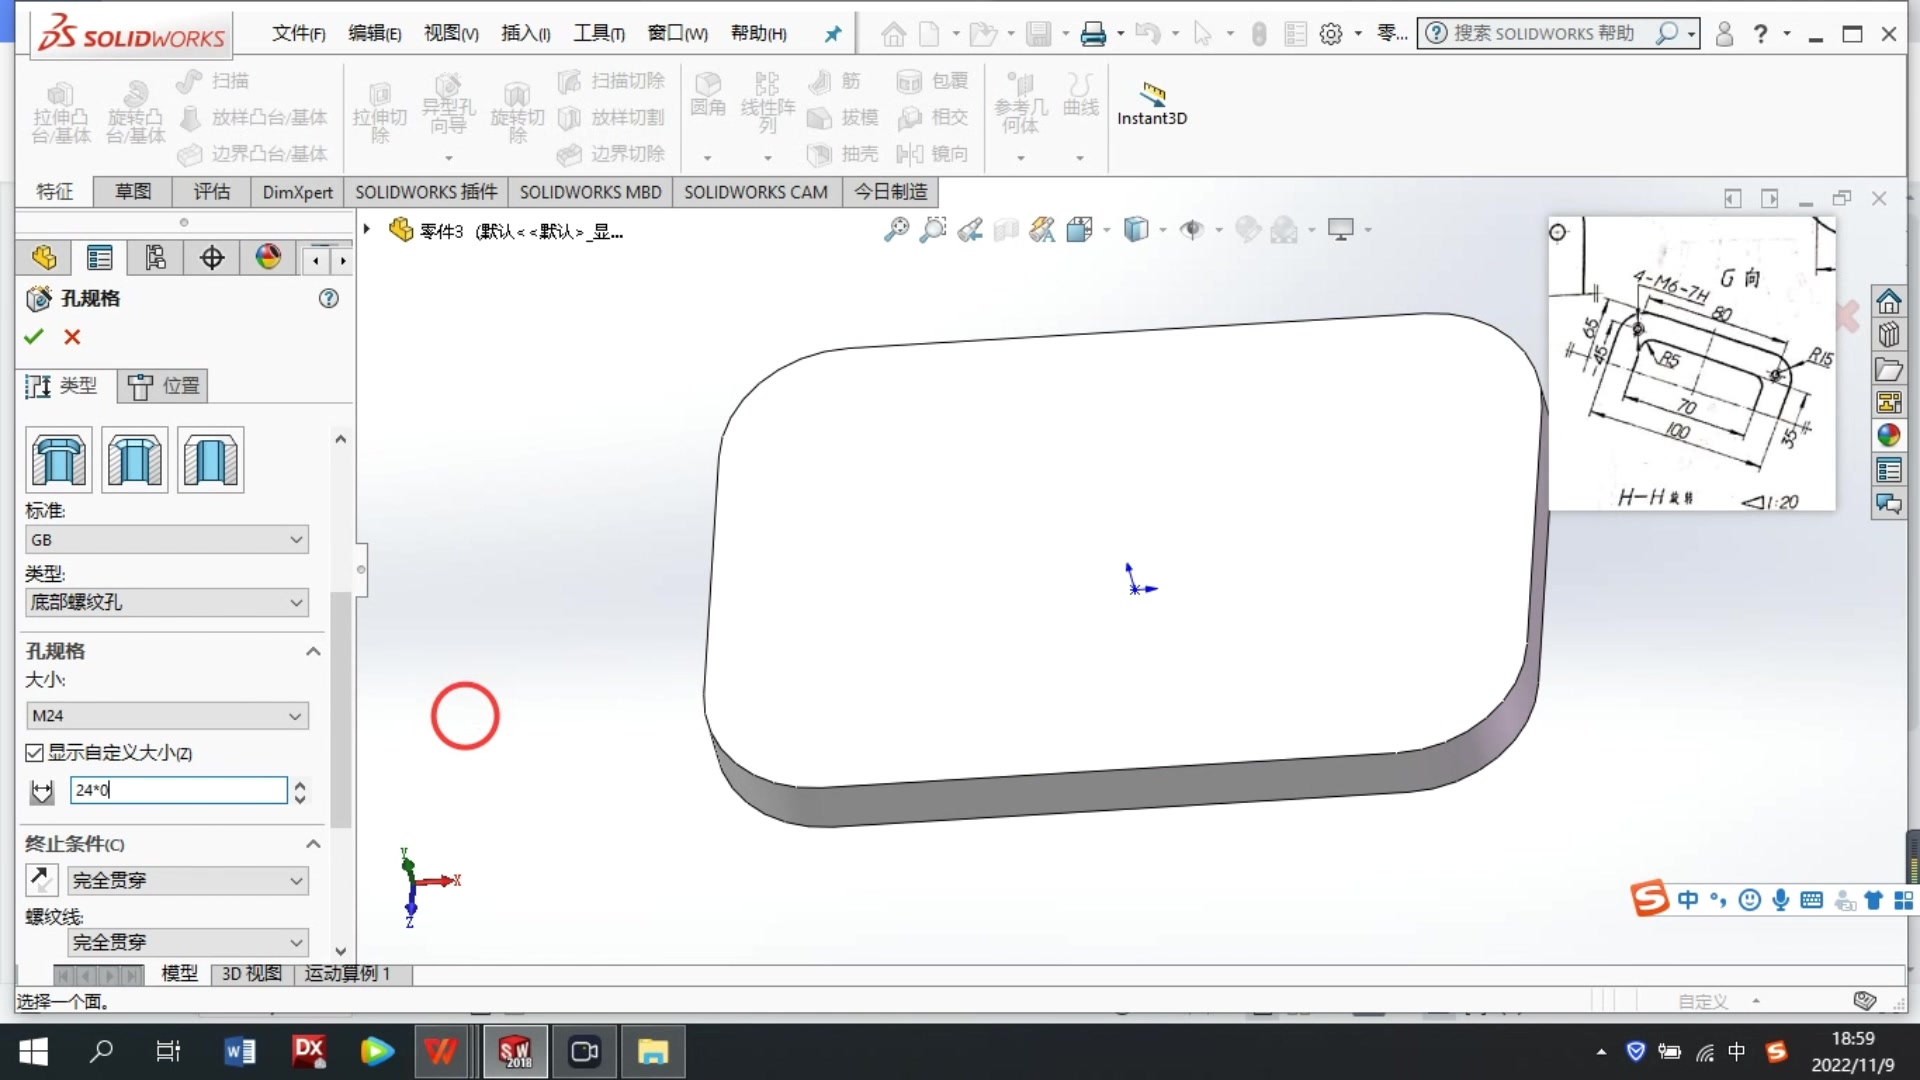Collapse the 终止条件 section
This screenshot has height=1080, width=1920.
313,844
